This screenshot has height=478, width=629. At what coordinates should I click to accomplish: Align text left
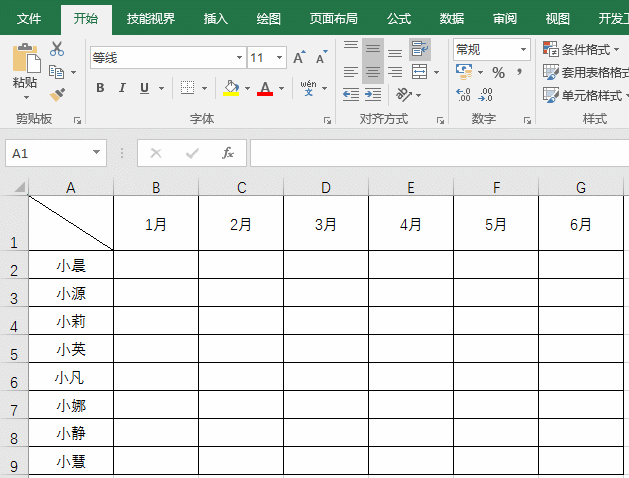pyautogui.click(x=351, y=72)
